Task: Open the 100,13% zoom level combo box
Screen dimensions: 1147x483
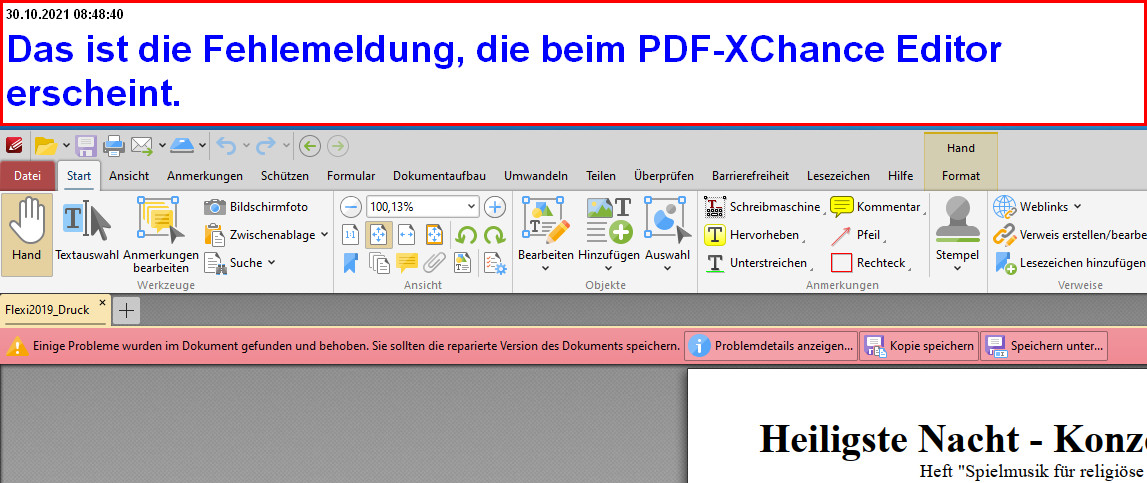Action: [422, 207]
